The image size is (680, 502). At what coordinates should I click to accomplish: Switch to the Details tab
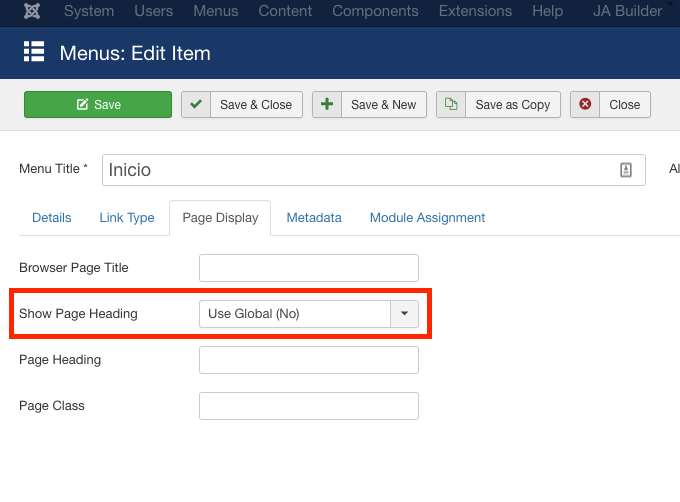52,217
